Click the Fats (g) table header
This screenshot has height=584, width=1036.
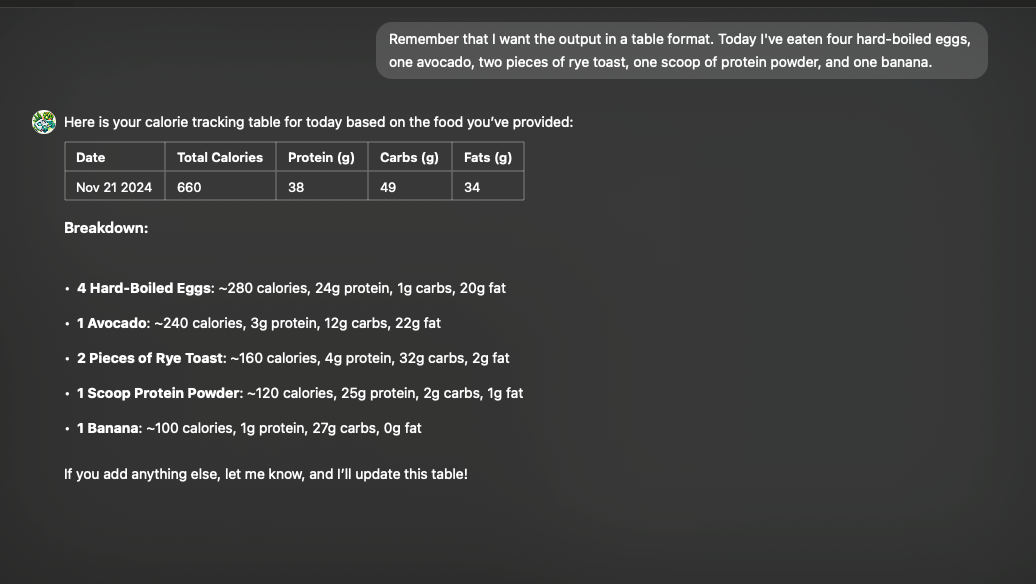tap(488, 157)
